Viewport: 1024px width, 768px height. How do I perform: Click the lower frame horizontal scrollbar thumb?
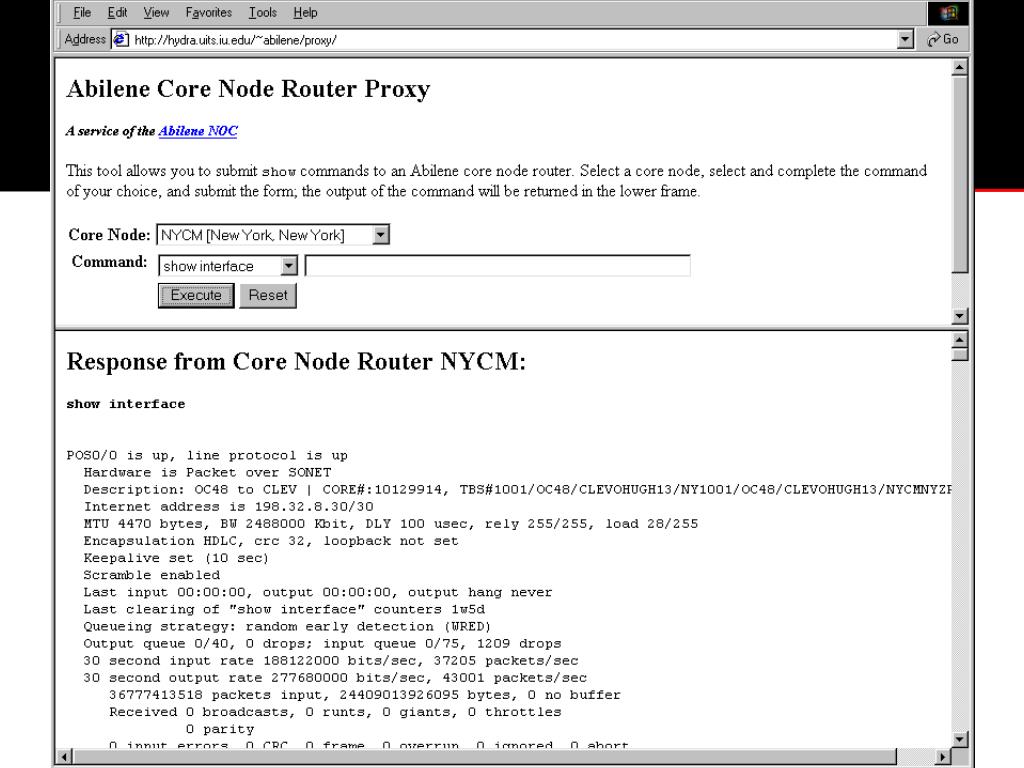click(485, 757)
